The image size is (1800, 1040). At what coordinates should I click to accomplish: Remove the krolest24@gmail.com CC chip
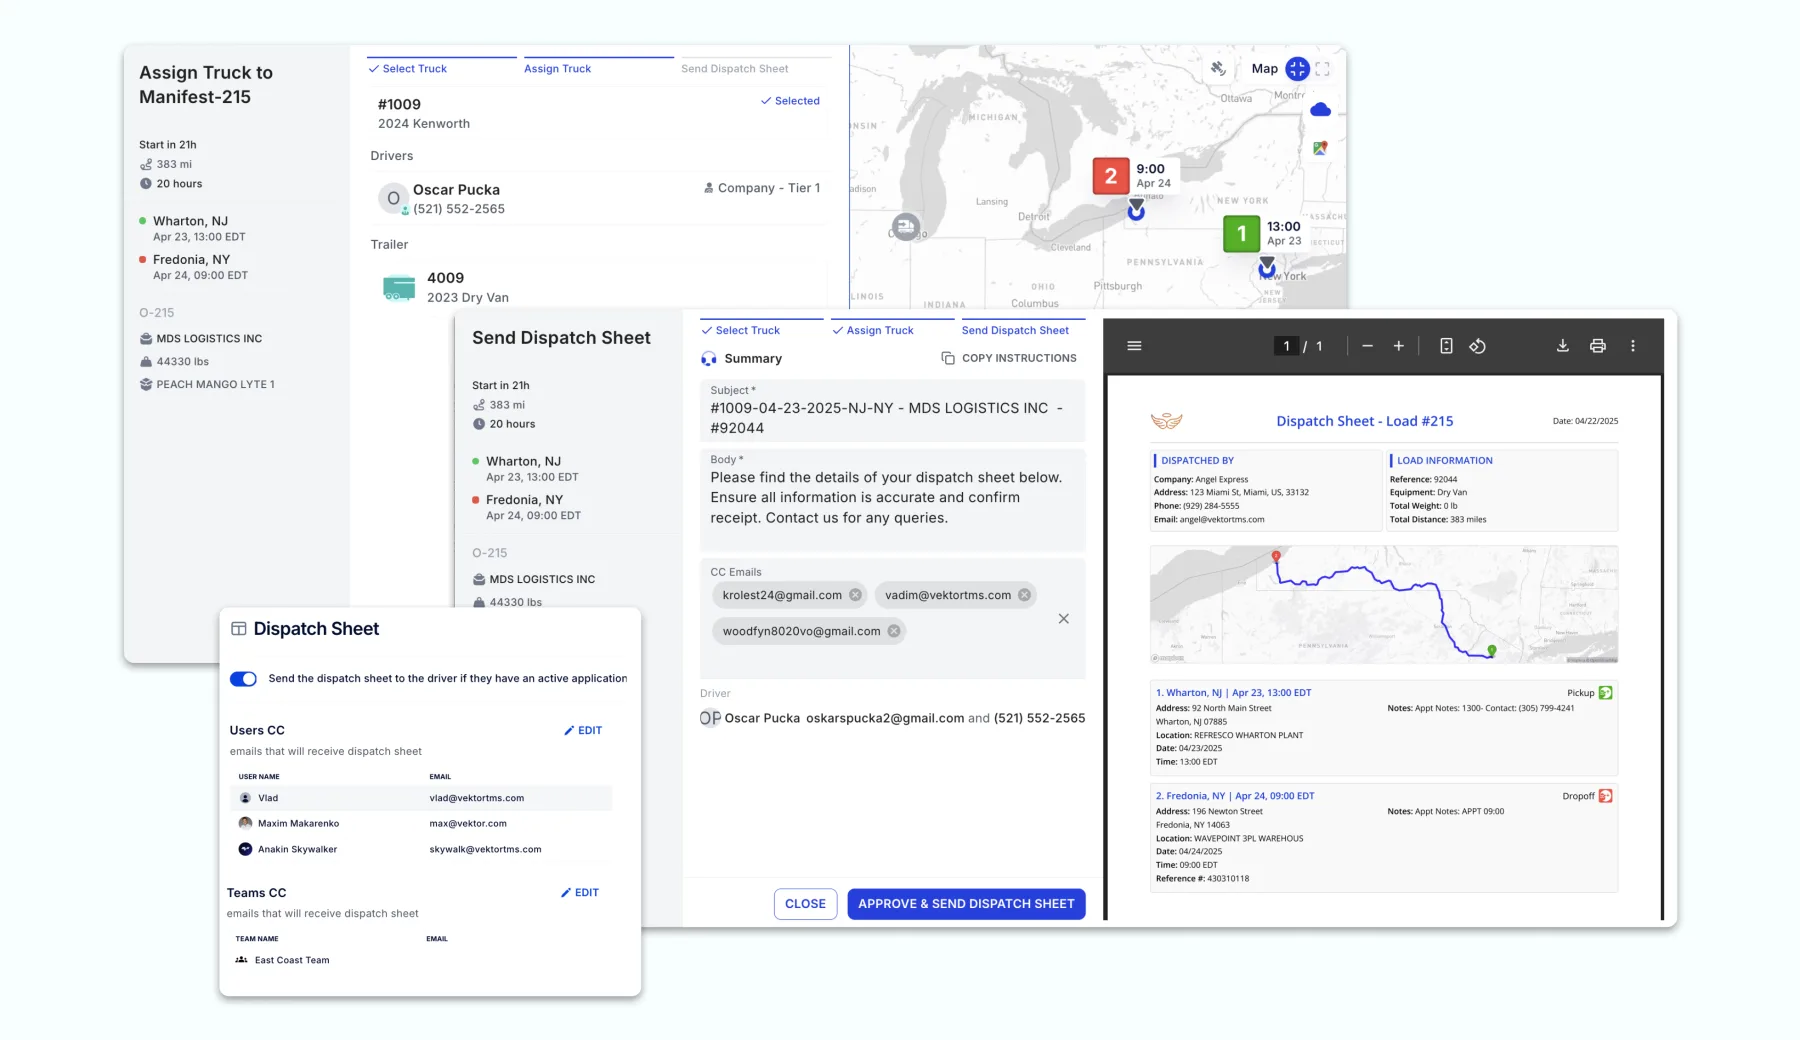tap(855, 595)
